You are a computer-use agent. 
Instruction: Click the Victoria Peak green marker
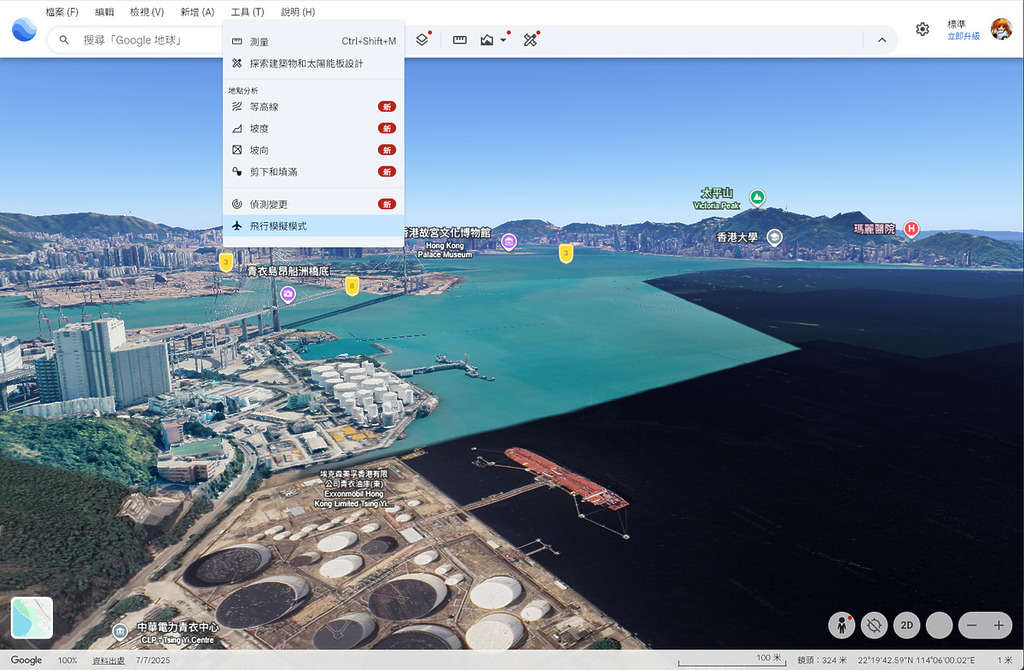tap(757, 197)
